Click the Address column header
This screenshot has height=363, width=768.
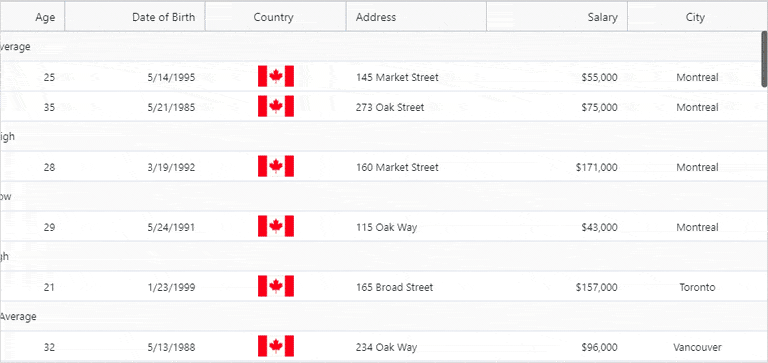tap(416, 17)
